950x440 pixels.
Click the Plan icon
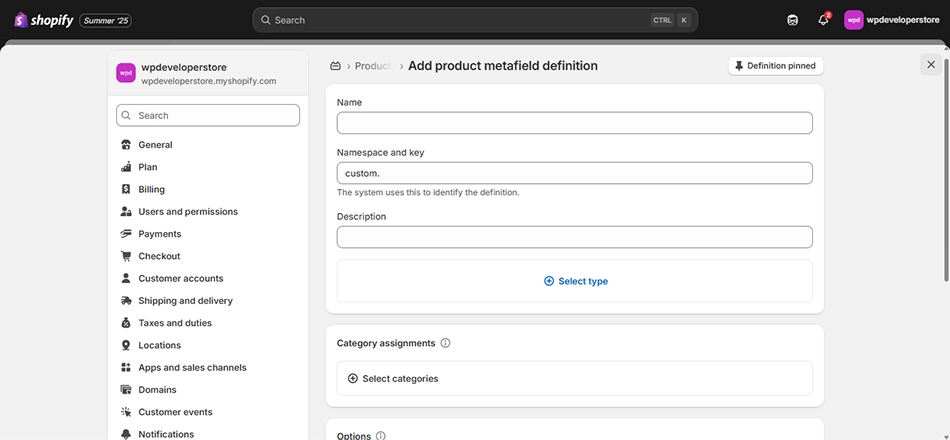click(126, 167)
